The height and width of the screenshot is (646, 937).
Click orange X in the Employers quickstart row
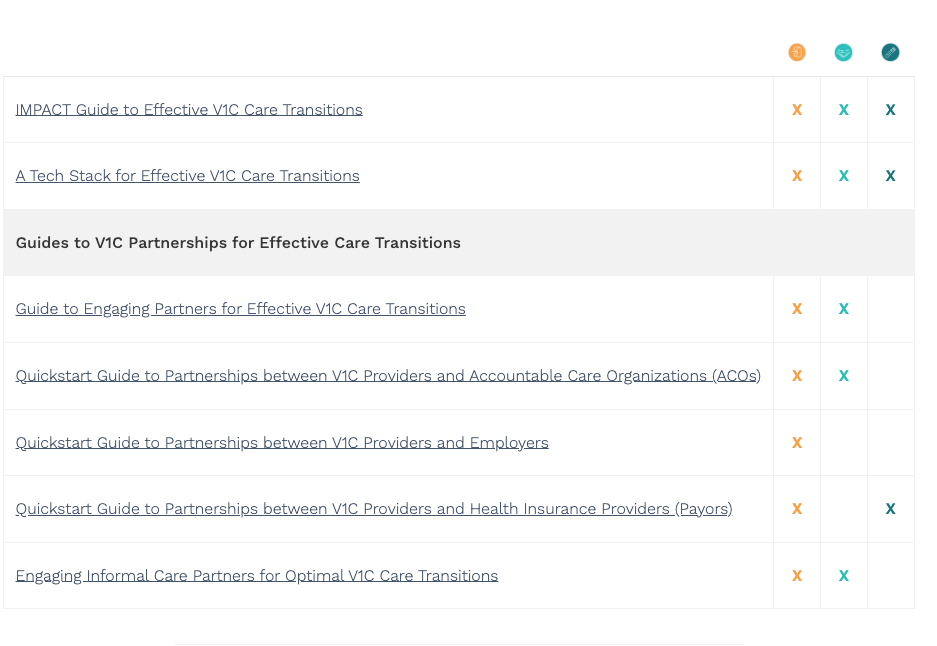[797, 443]
